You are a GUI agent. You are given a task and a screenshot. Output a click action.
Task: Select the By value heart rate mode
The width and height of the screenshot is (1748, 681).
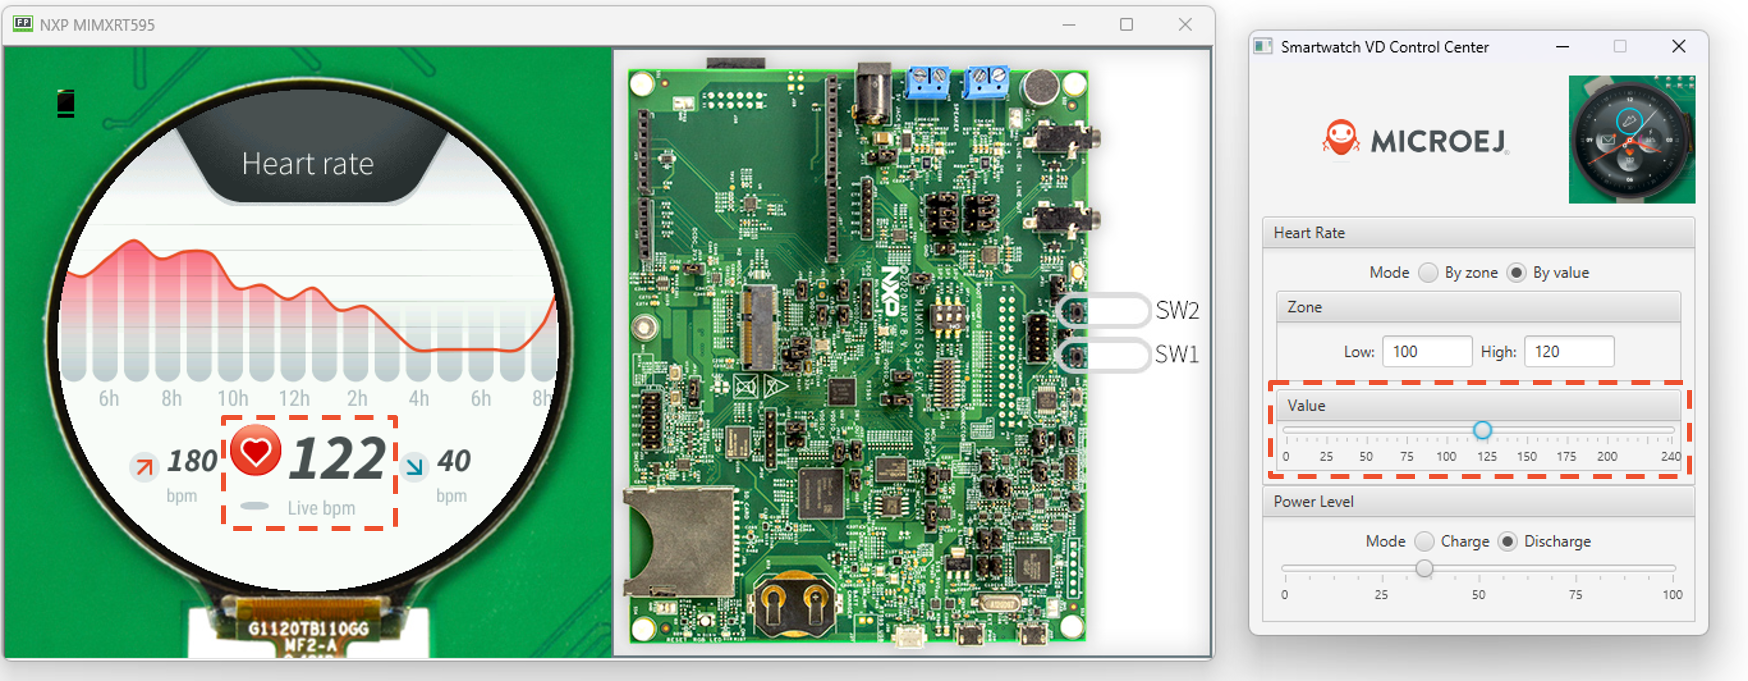click(x=1516, y=273)
